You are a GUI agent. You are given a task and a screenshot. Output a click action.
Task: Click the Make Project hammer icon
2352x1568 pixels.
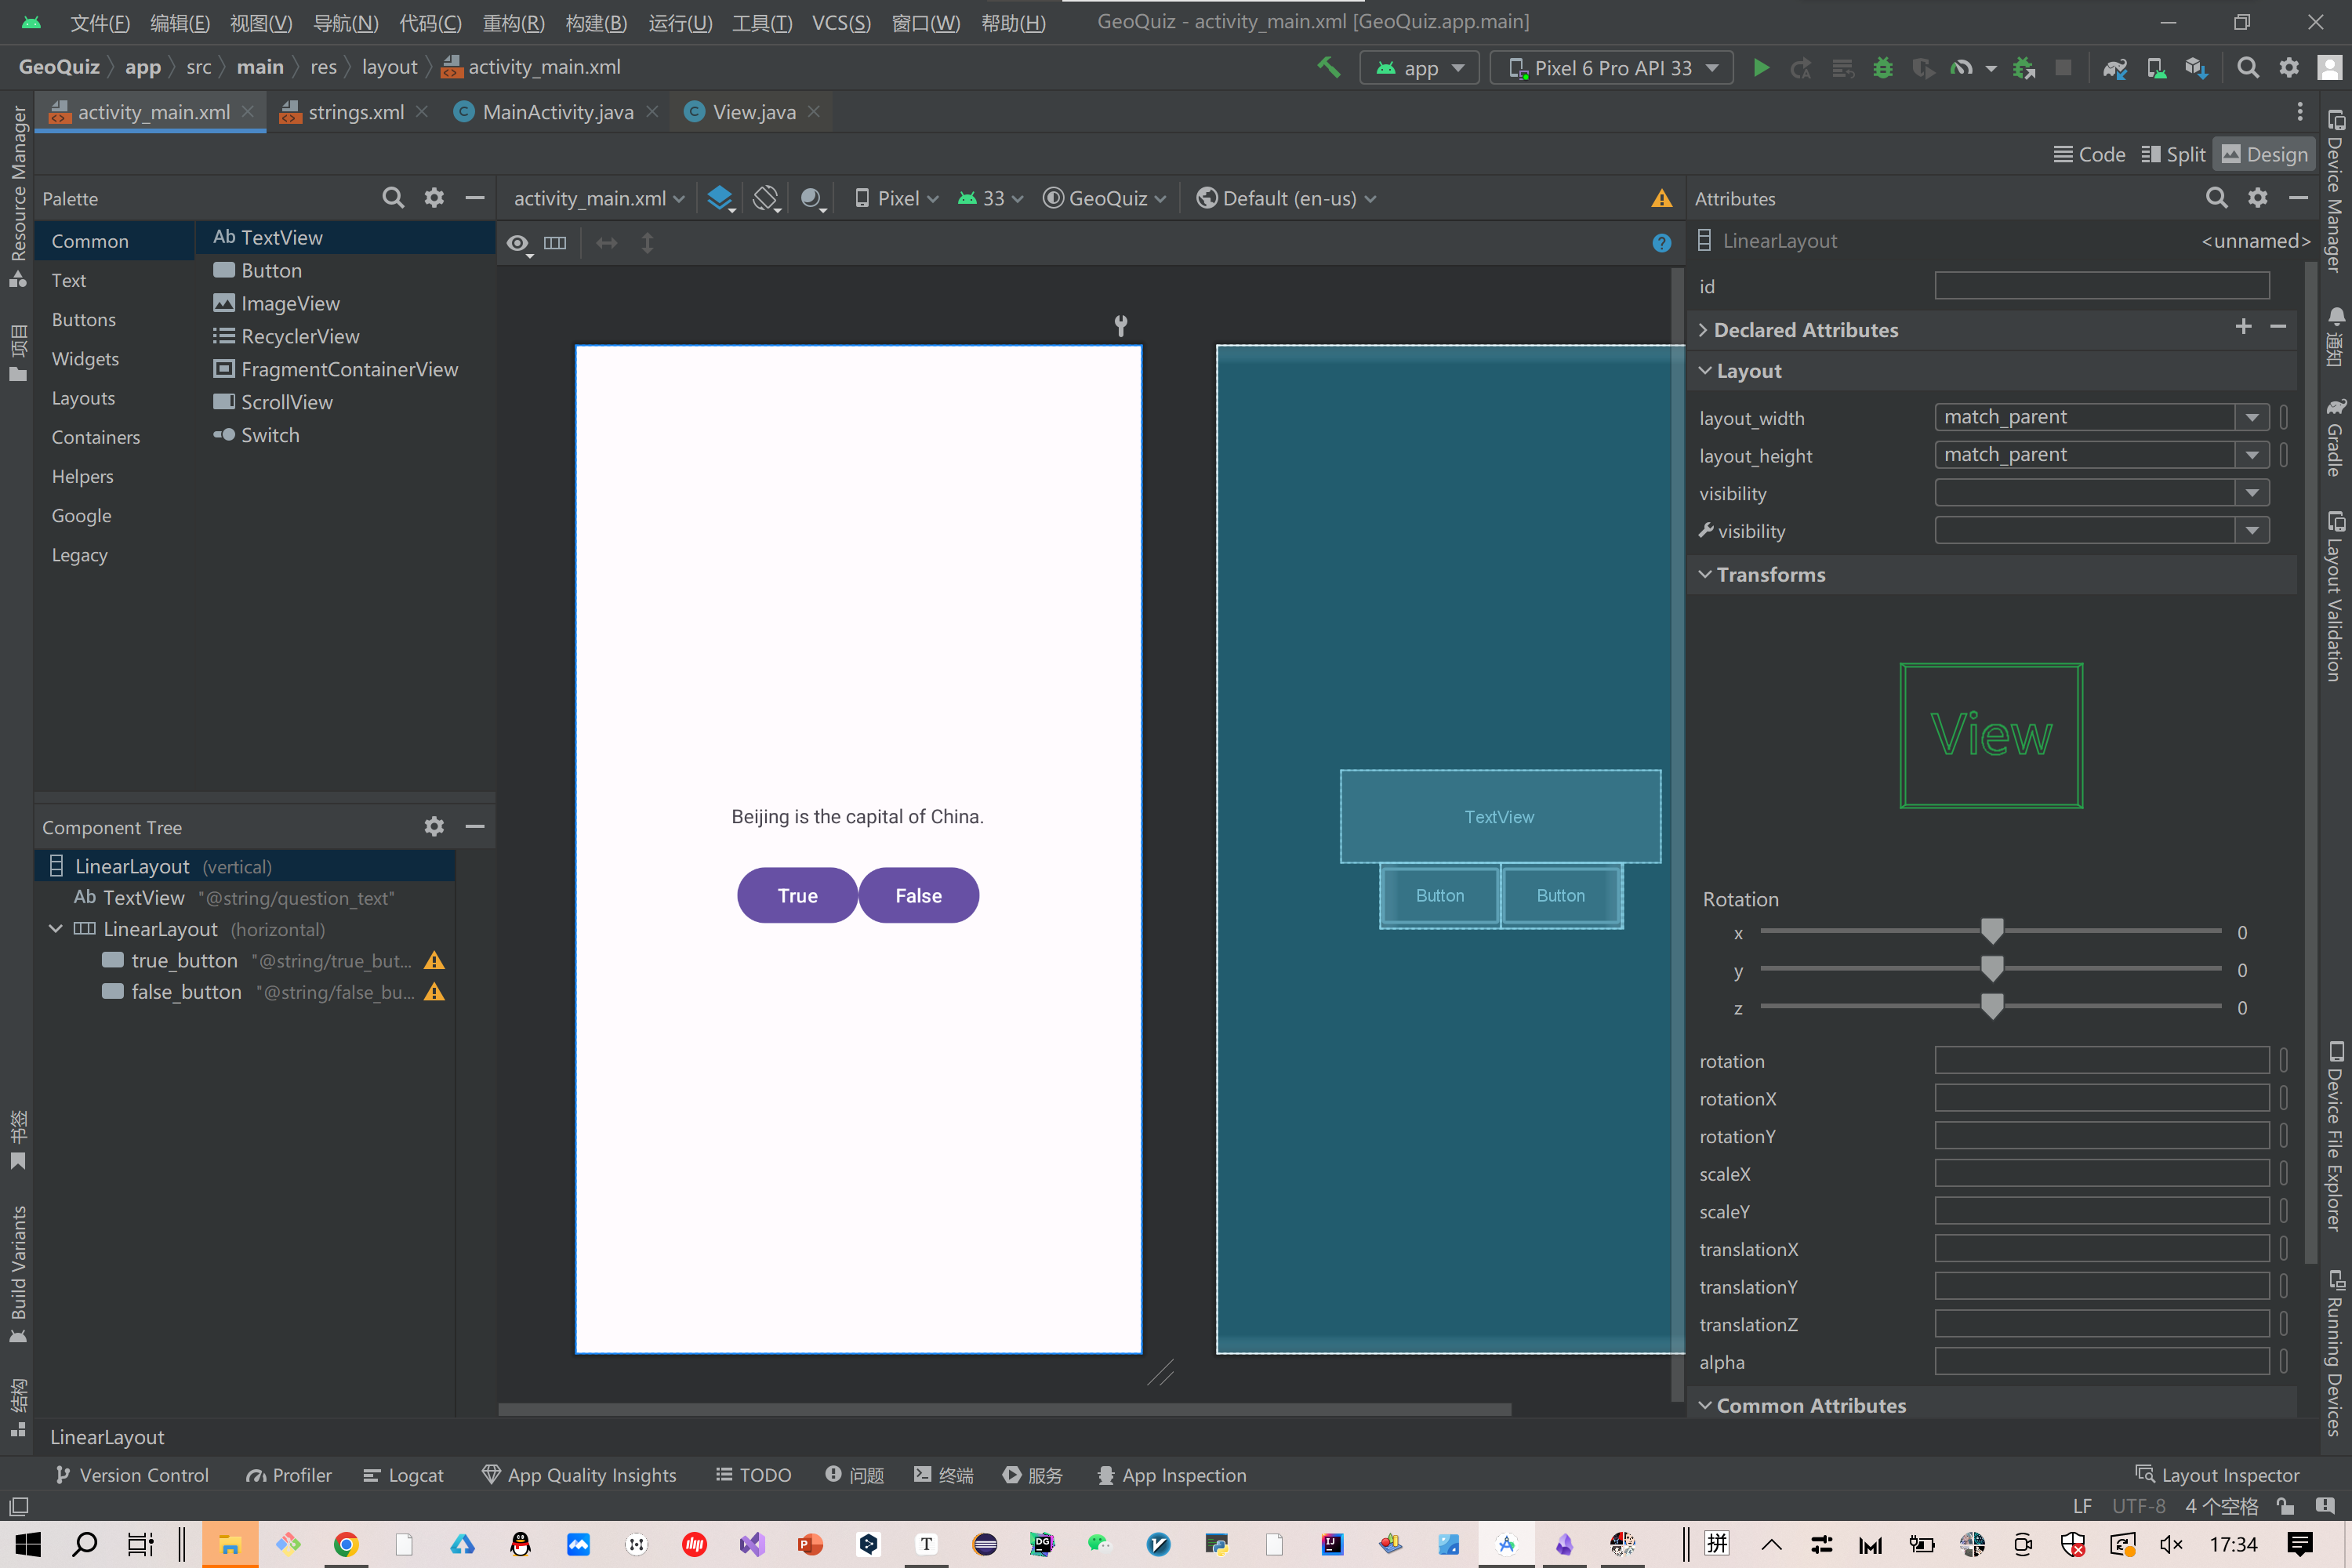(x=1328, y=68)
